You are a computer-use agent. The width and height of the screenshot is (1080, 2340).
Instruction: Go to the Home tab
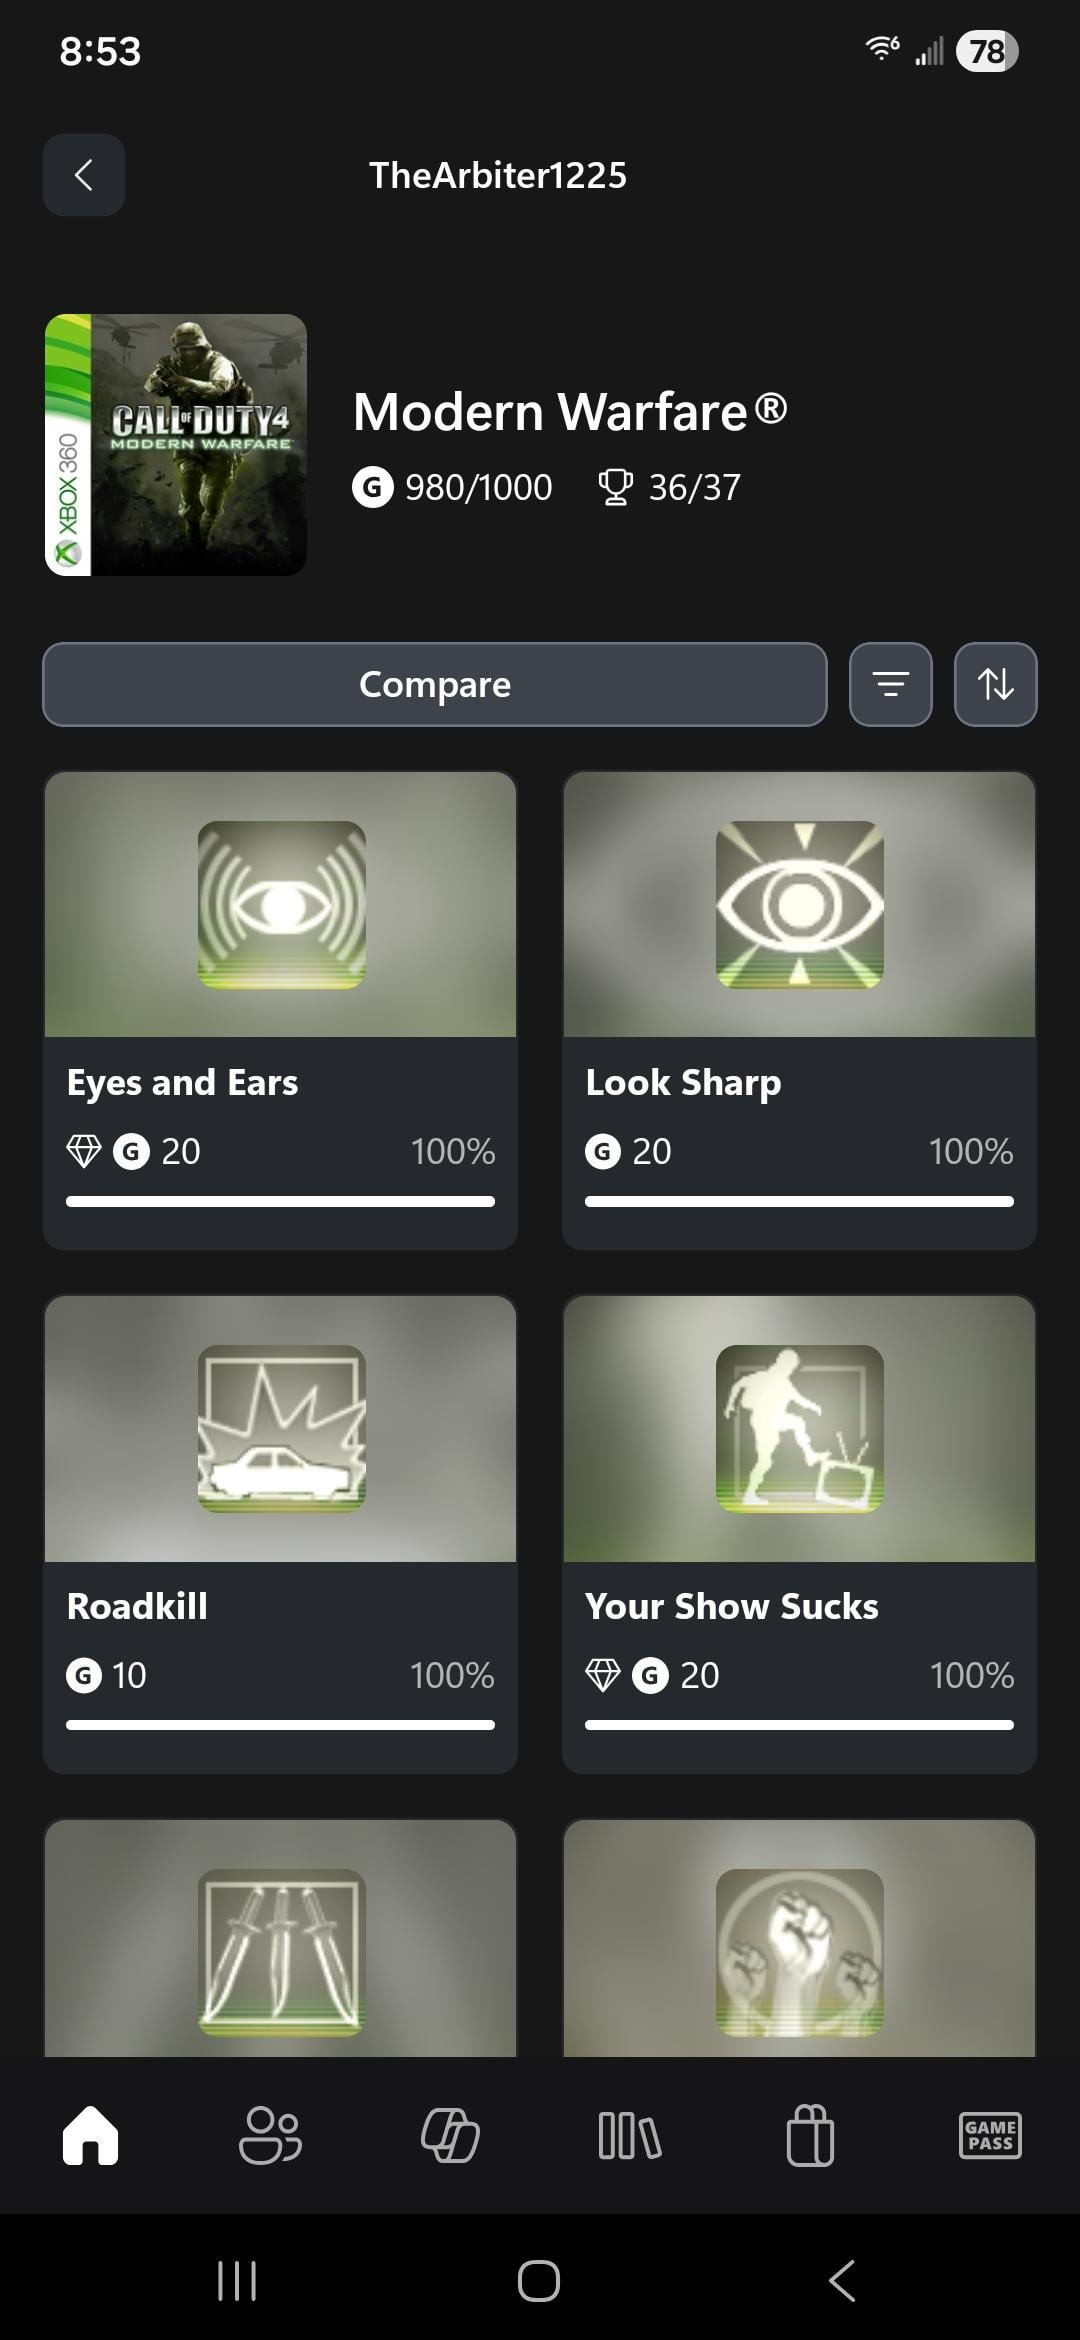(x=90, y=2135)
